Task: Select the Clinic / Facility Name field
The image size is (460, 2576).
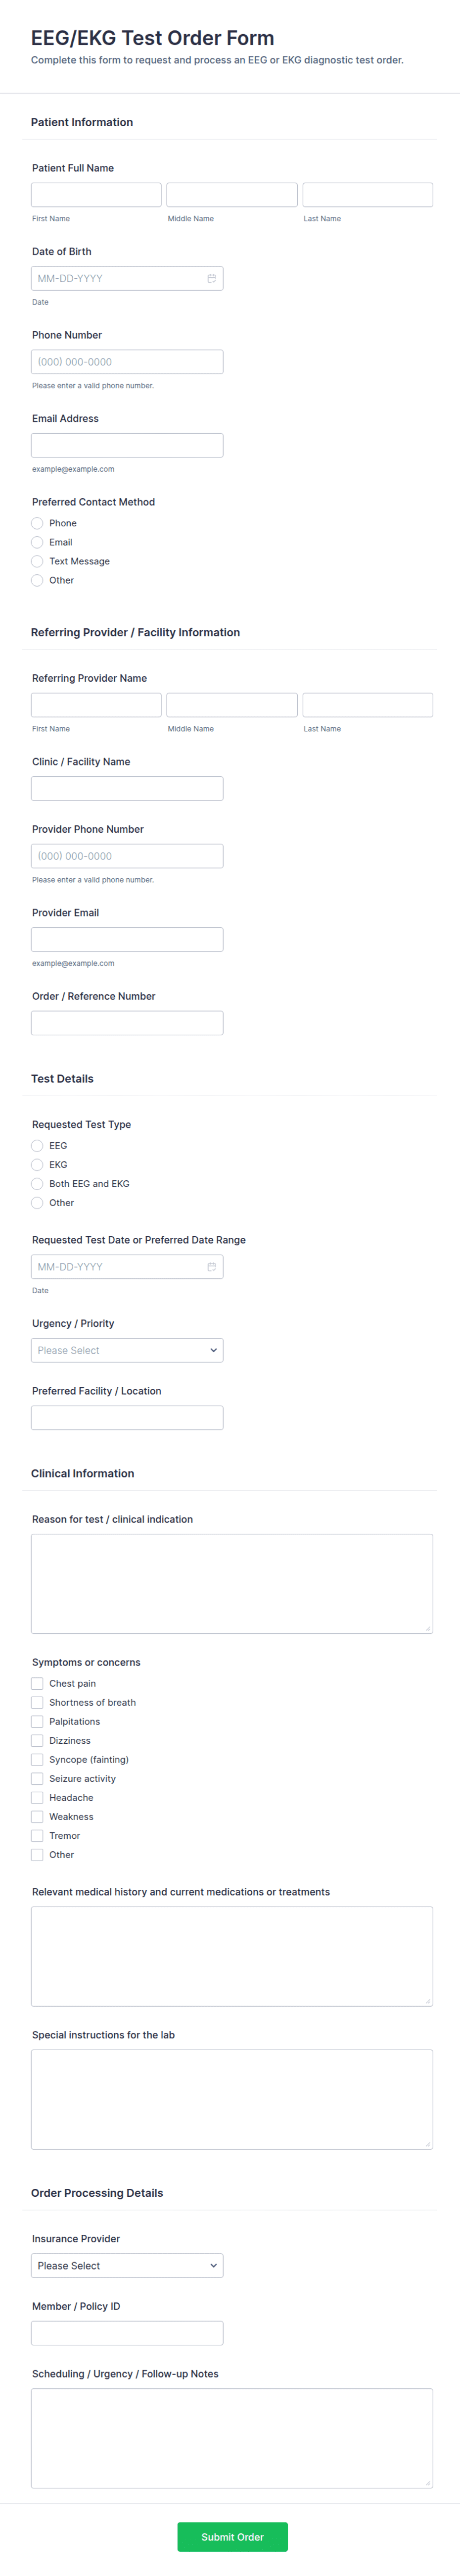Action: pos(127,789)
